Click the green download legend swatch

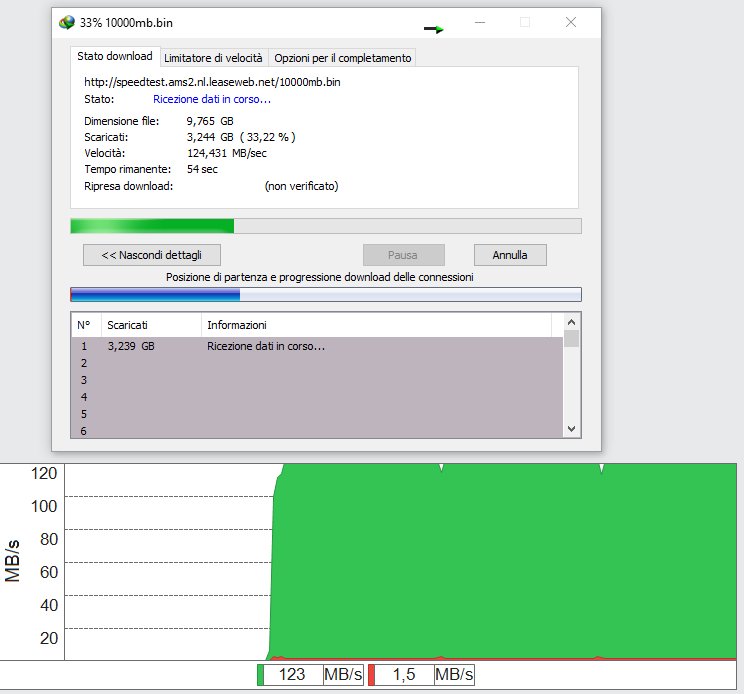pyautogui.click(x=261, y=675)
